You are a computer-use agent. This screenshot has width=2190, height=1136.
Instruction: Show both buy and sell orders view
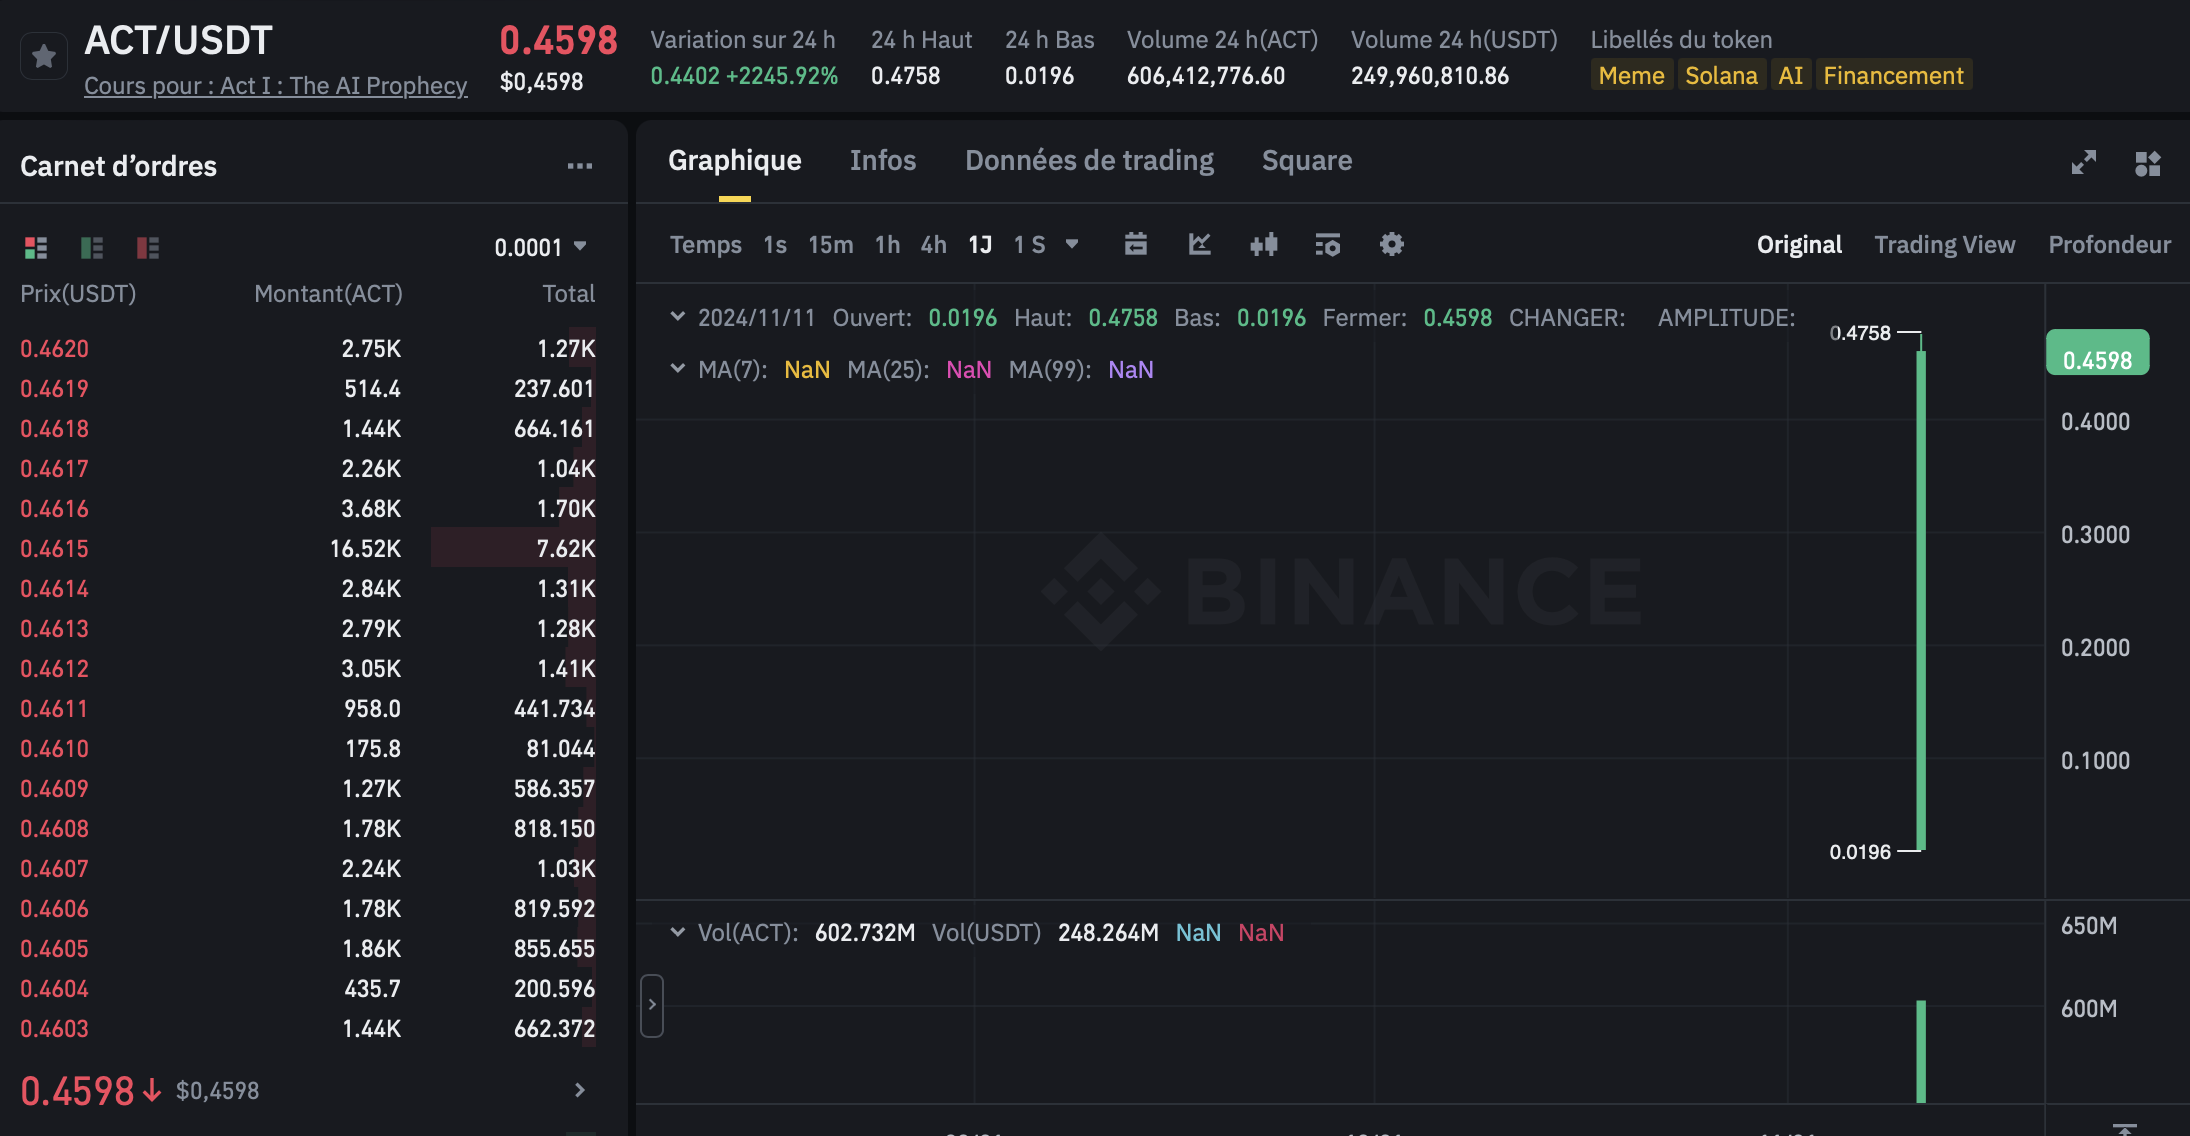36,247
